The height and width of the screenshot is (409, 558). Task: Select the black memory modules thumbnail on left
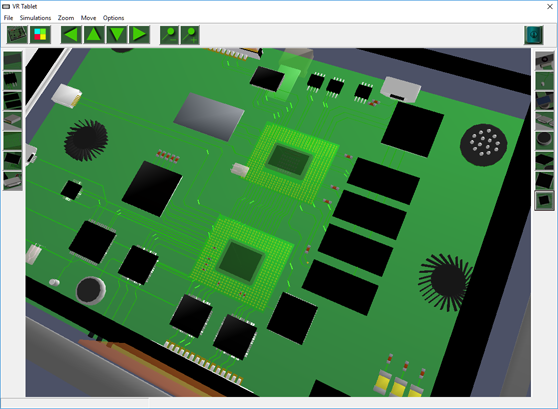(x=12, y=101)
